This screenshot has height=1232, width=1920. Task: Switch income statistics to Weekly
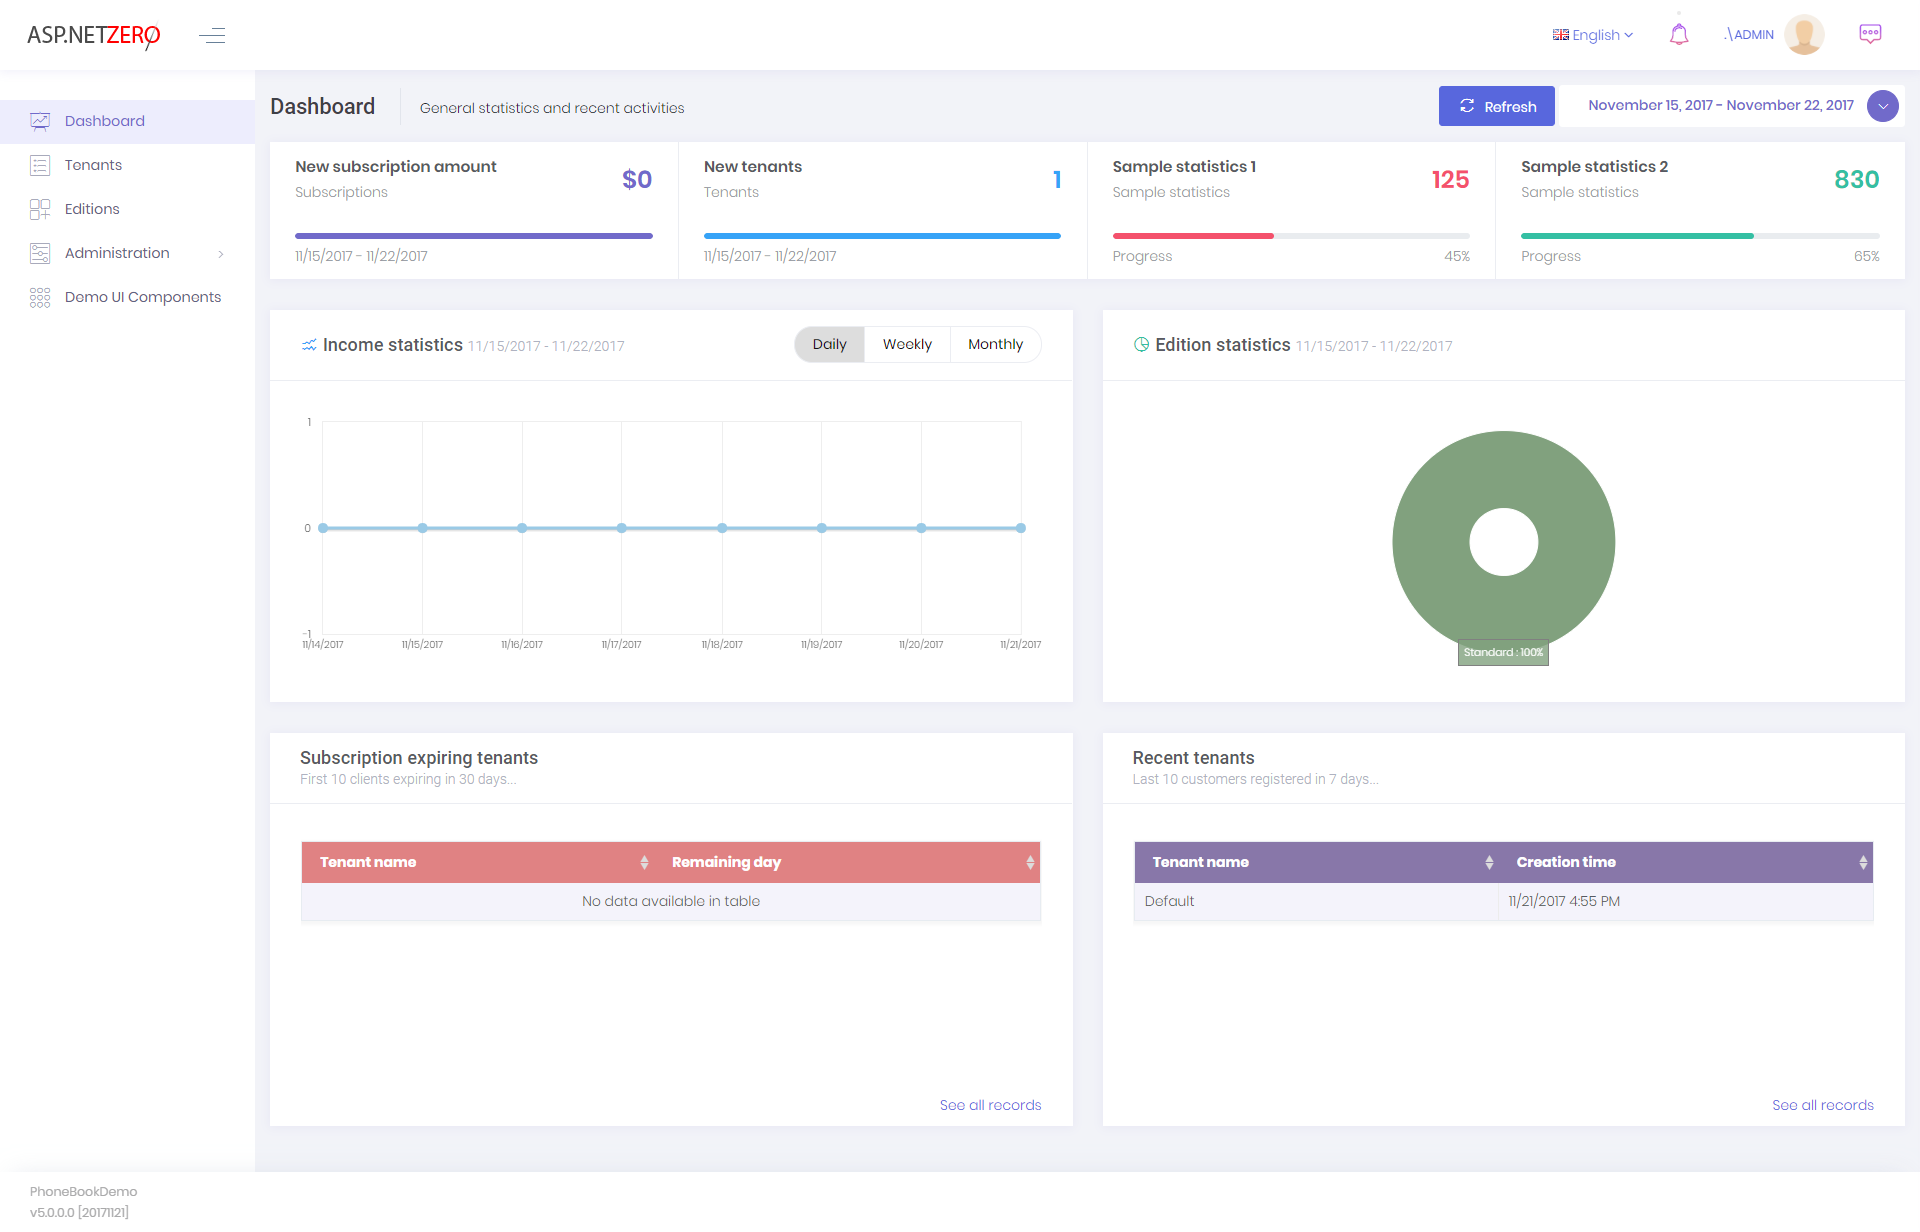[x=906, y=344]
